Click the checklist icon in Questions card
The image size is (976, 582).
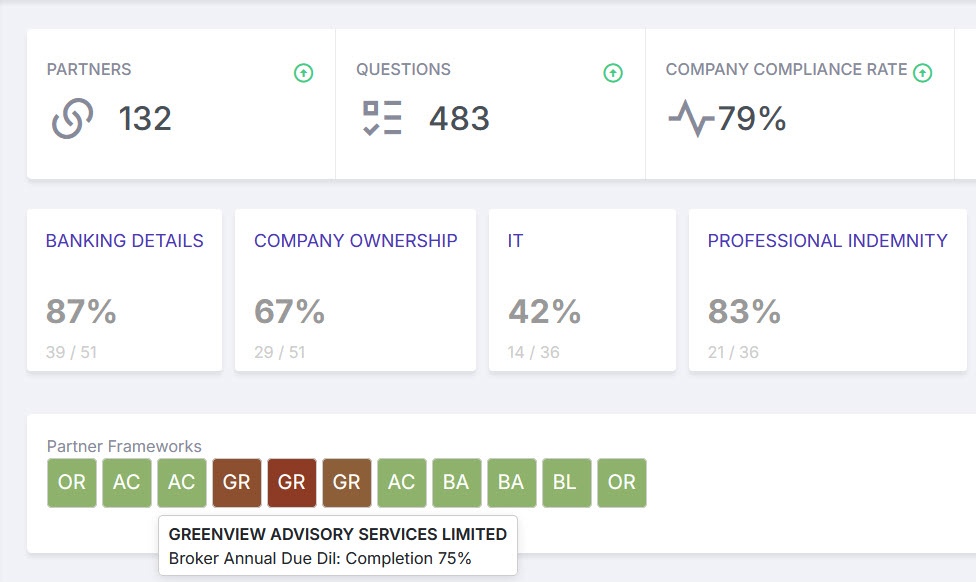point(382,119)
